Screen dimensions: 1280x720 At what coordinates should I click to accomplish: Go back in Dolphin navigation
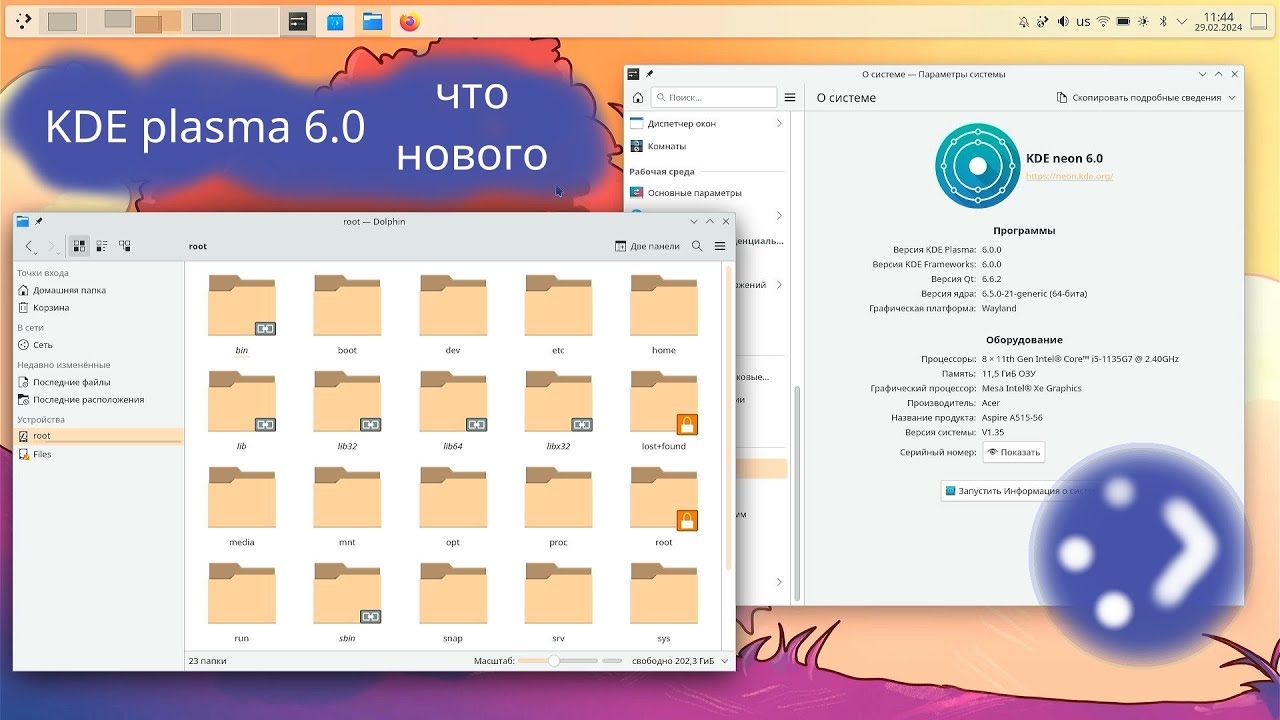click(30, 246)
